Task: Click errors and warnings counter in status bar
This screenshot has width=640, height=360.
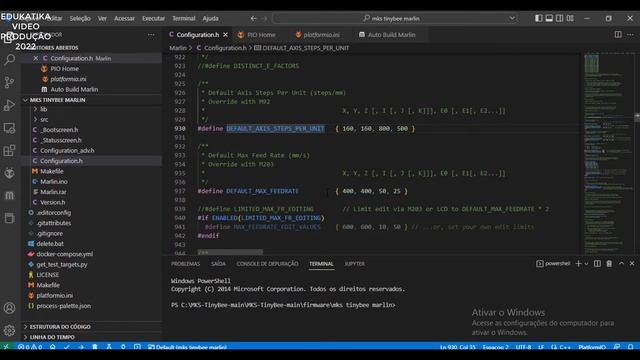Action: [30, 347]
